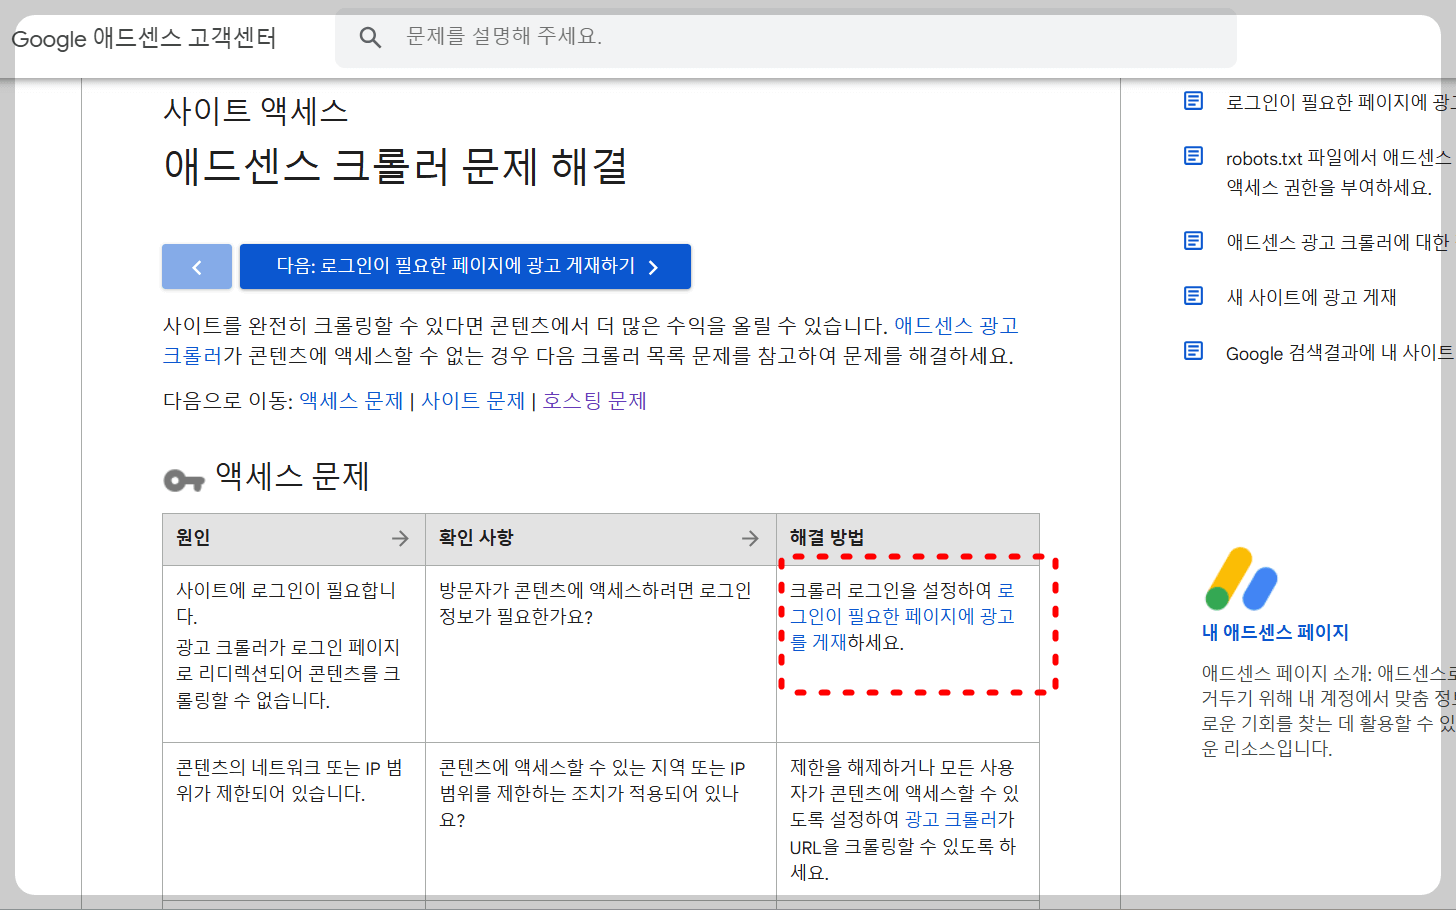Click arrow icon in '확인 사항' column header
The width and height of the screenshot is (1456, 910).
[750, 538]
